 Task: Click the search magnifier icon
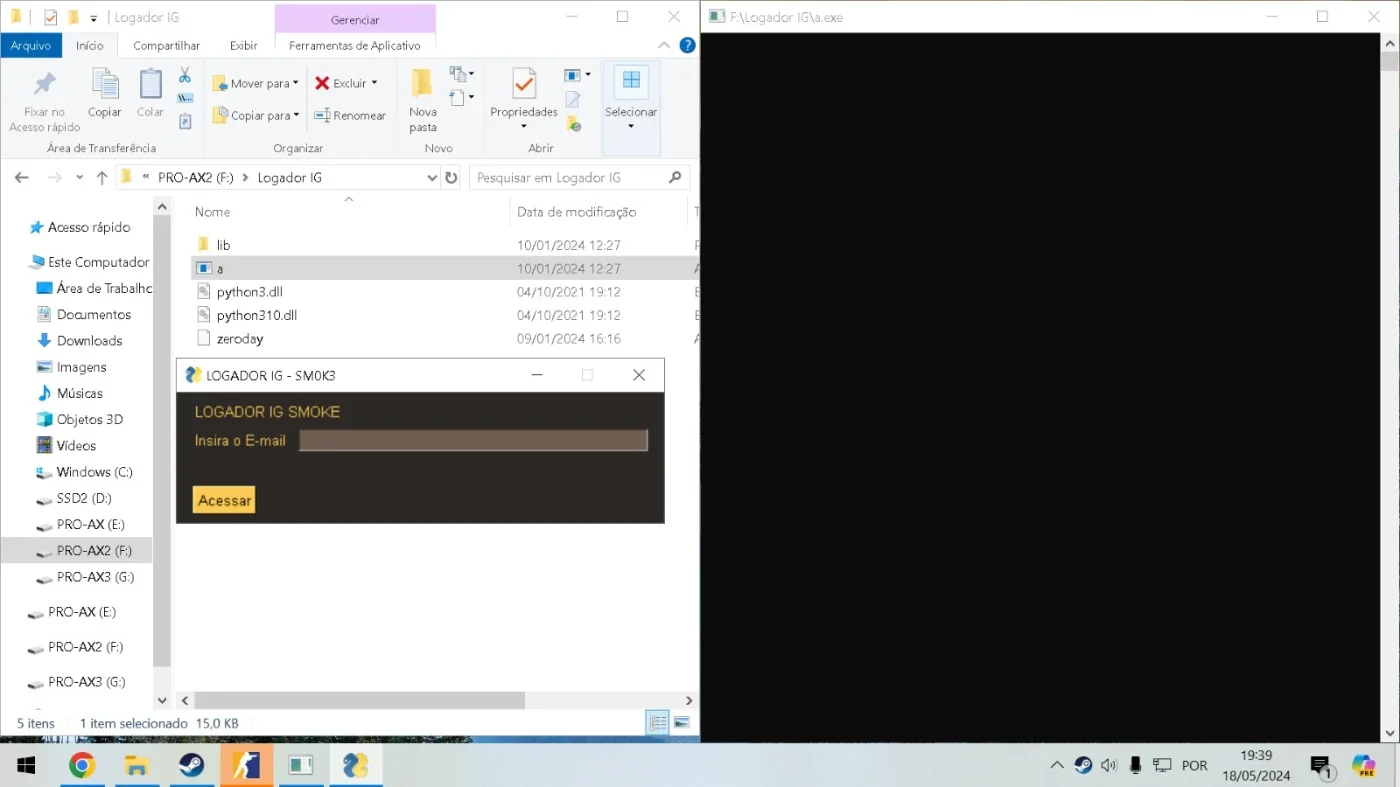click(x=675, y=178)
